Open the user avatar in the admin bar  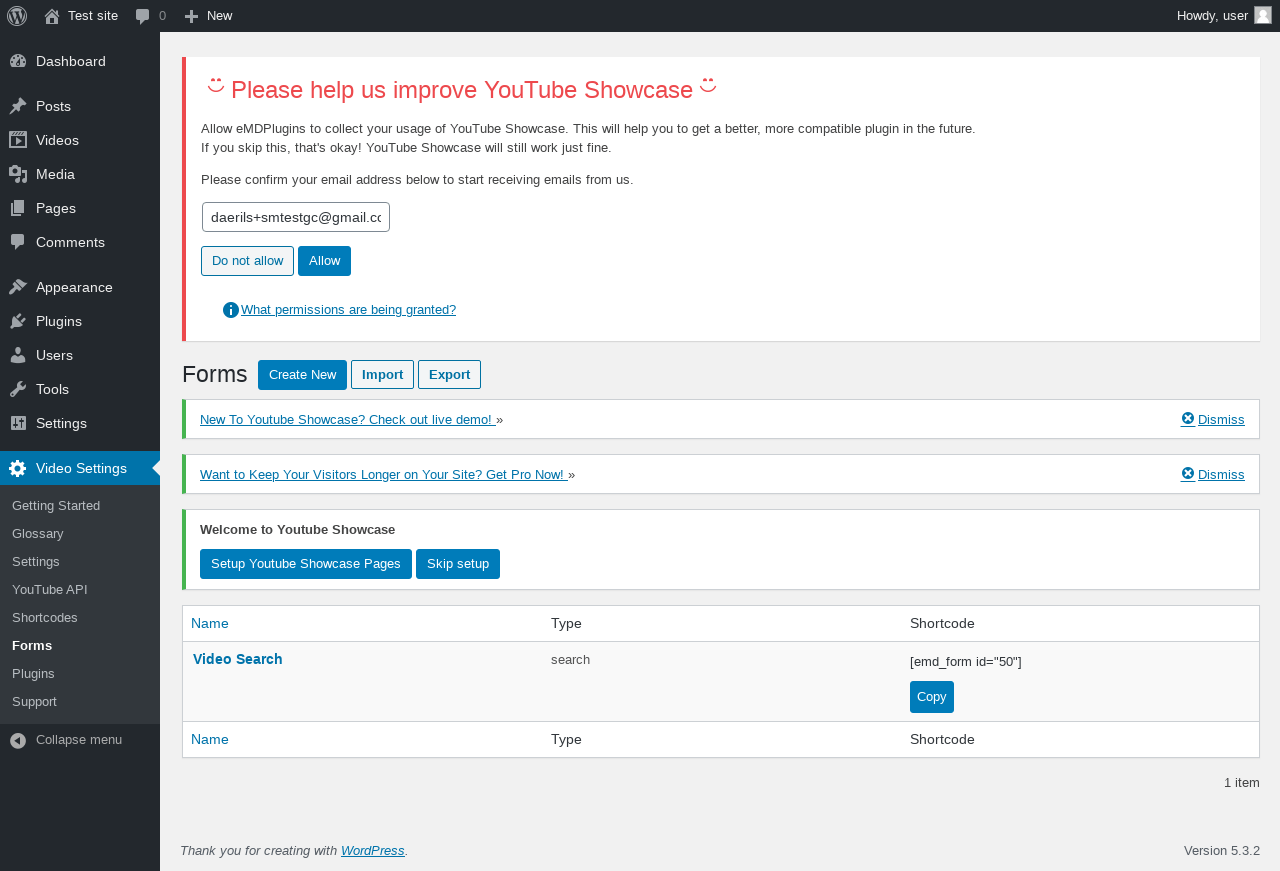coord(1263,15)
